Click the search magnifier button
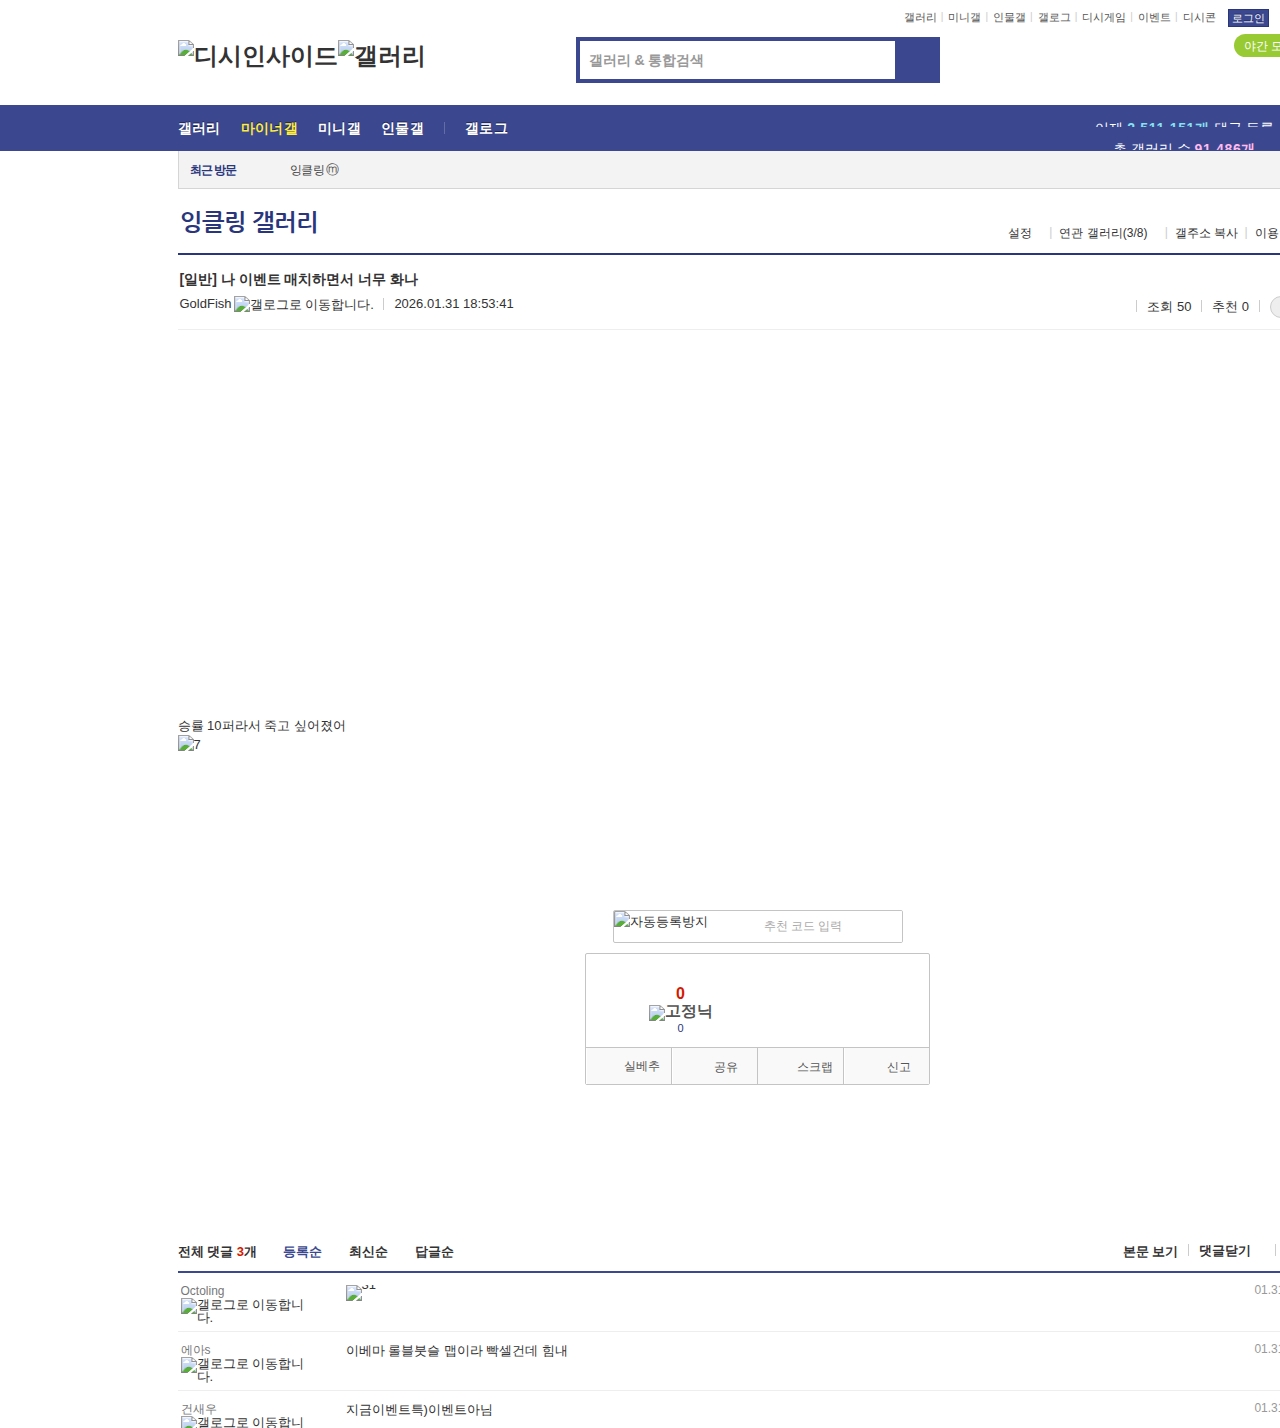This screenshot has width=1280, height=1428. [918, 60]
